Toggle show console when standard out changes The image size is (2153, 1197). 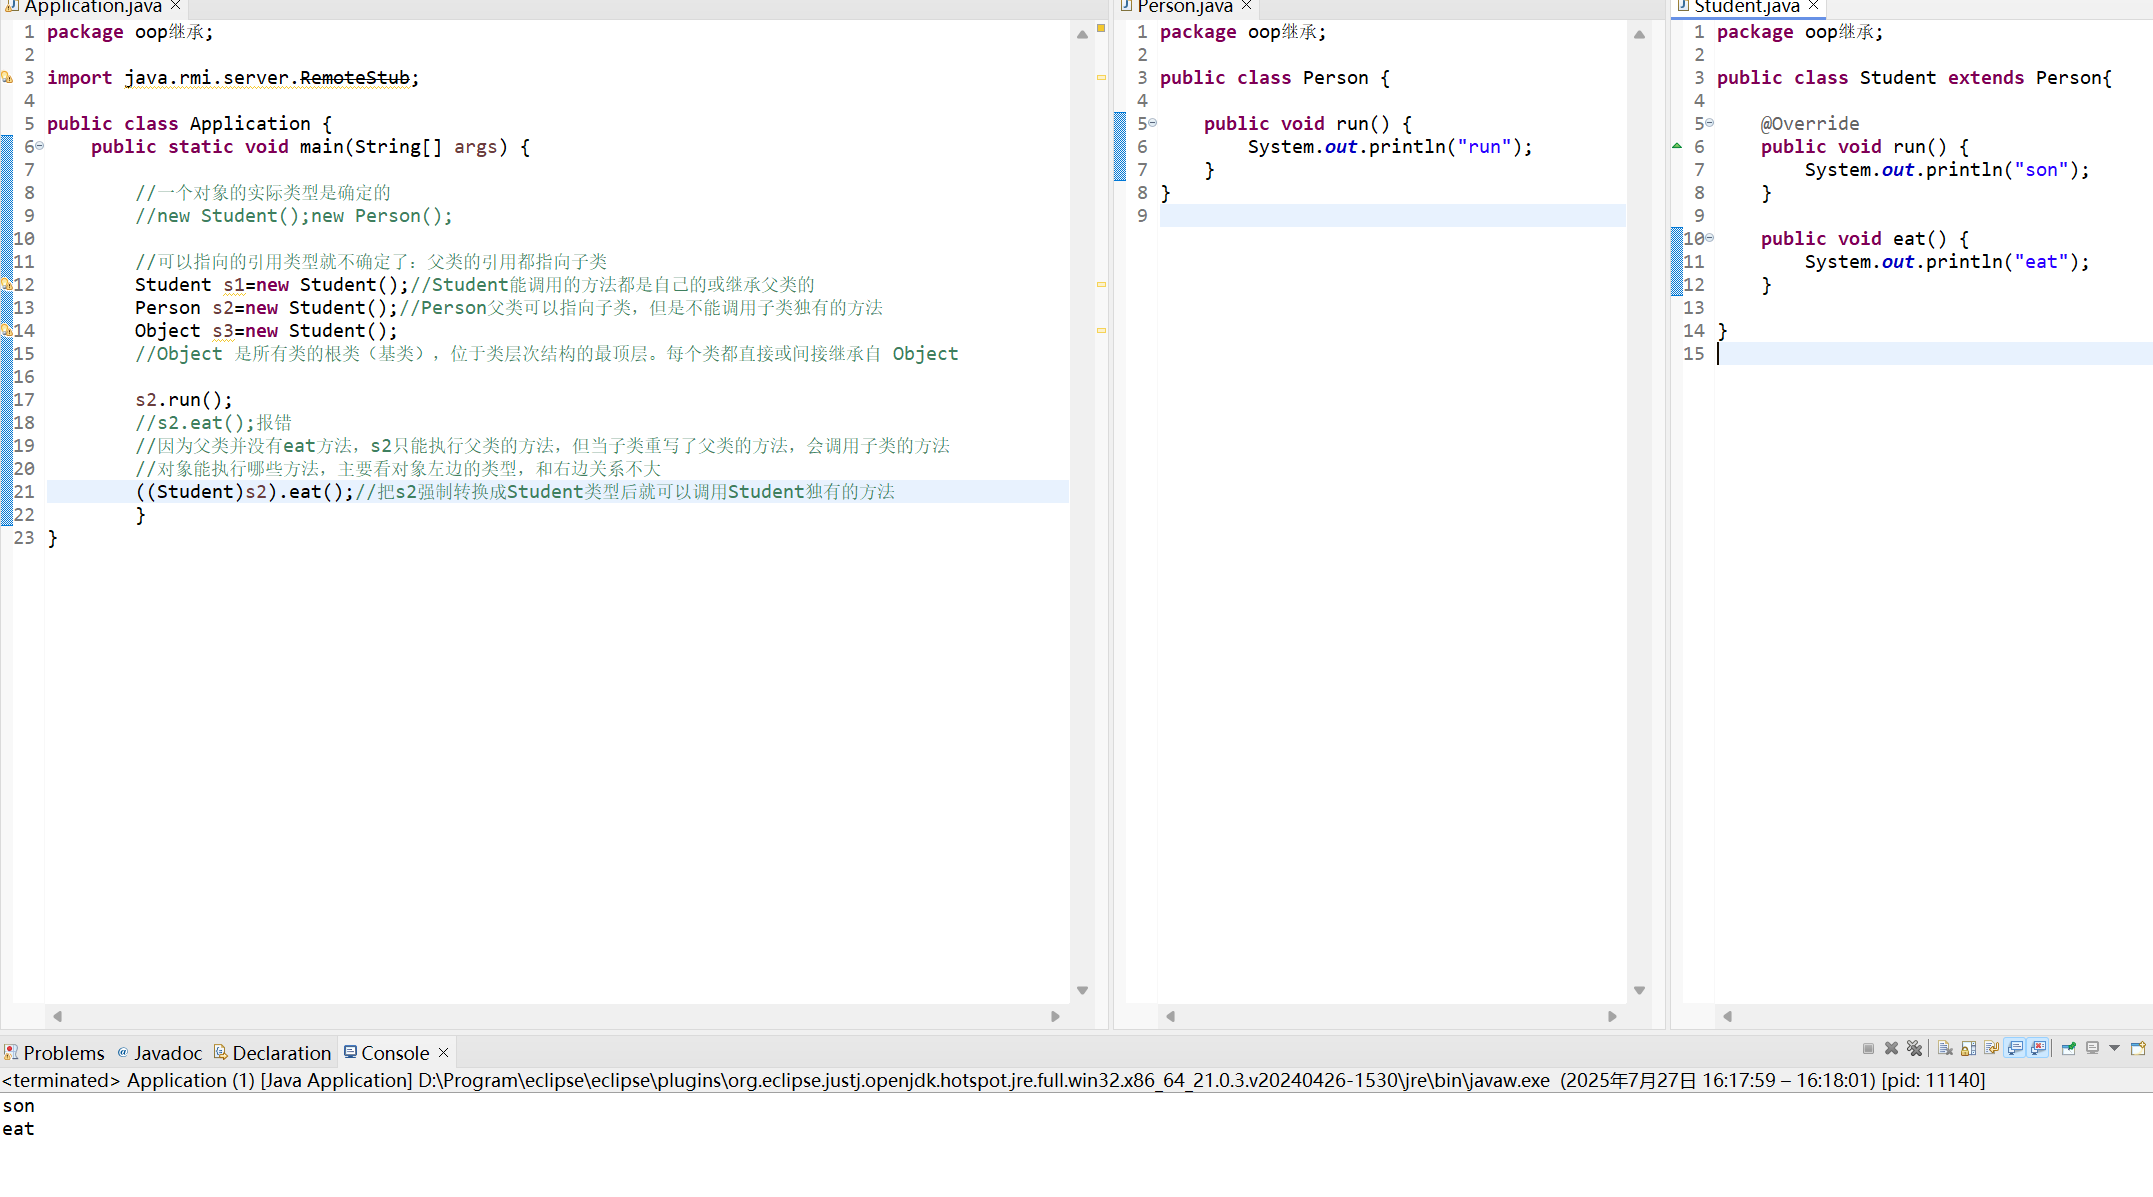(x=2015, y=1048)
